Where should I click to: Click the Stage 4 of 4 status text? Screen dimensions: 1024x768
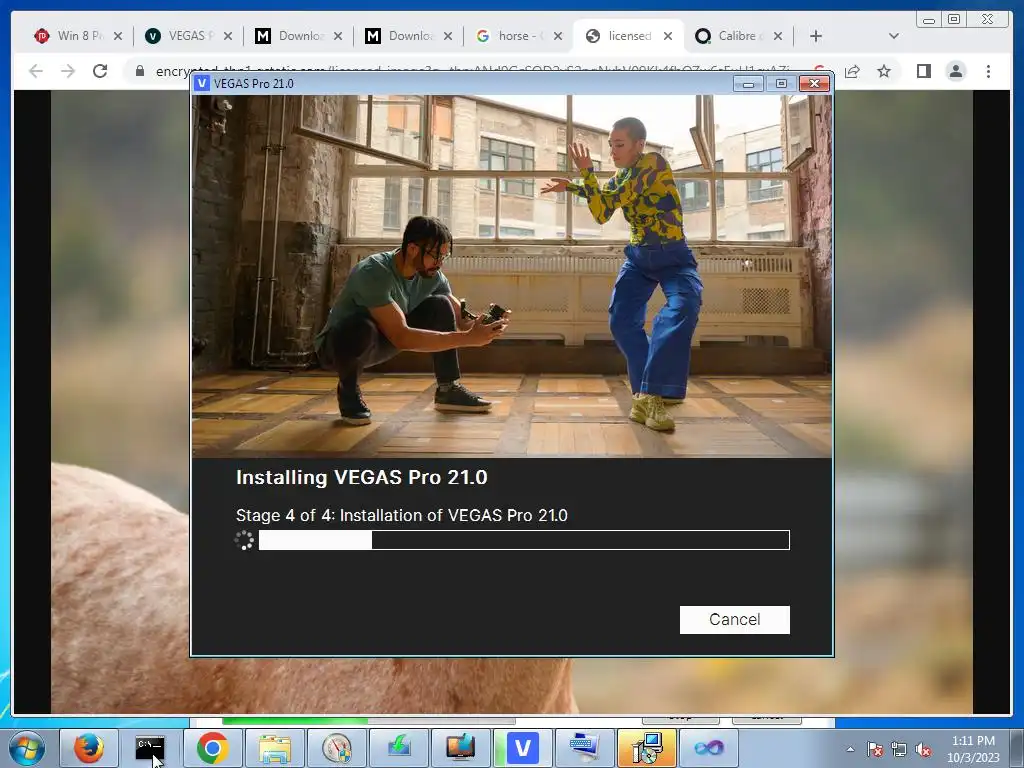[x=402, y=515]
